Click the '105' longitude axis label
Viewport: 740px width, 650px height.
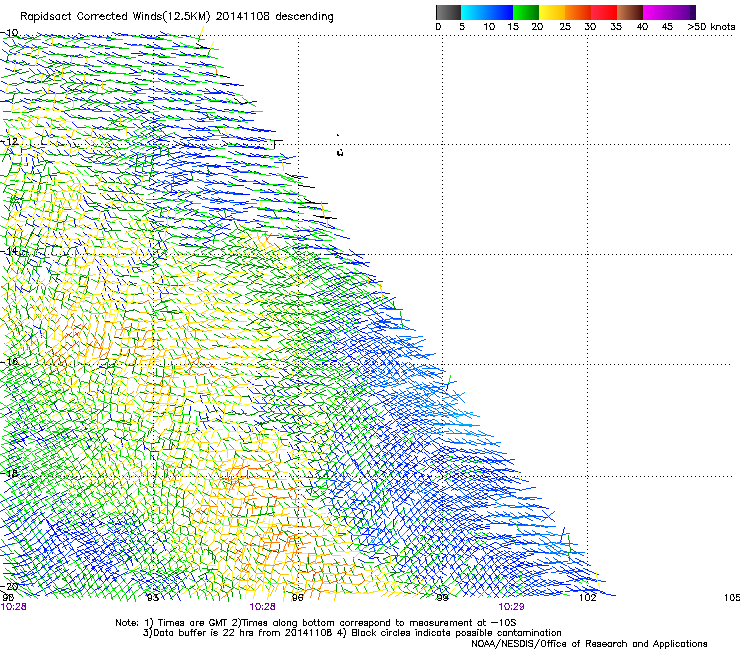pos(732,598)
